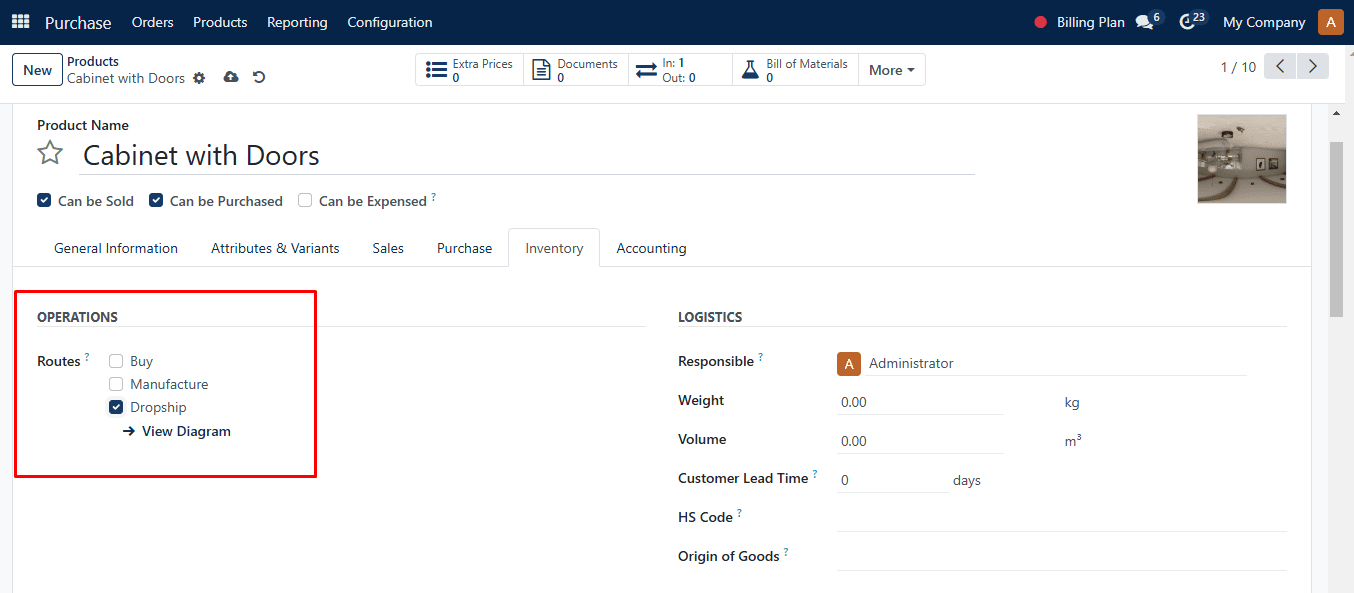
Task: Enable the Can be Expensed checkbox
Action: pyautogui.click(x=305, y=200)
